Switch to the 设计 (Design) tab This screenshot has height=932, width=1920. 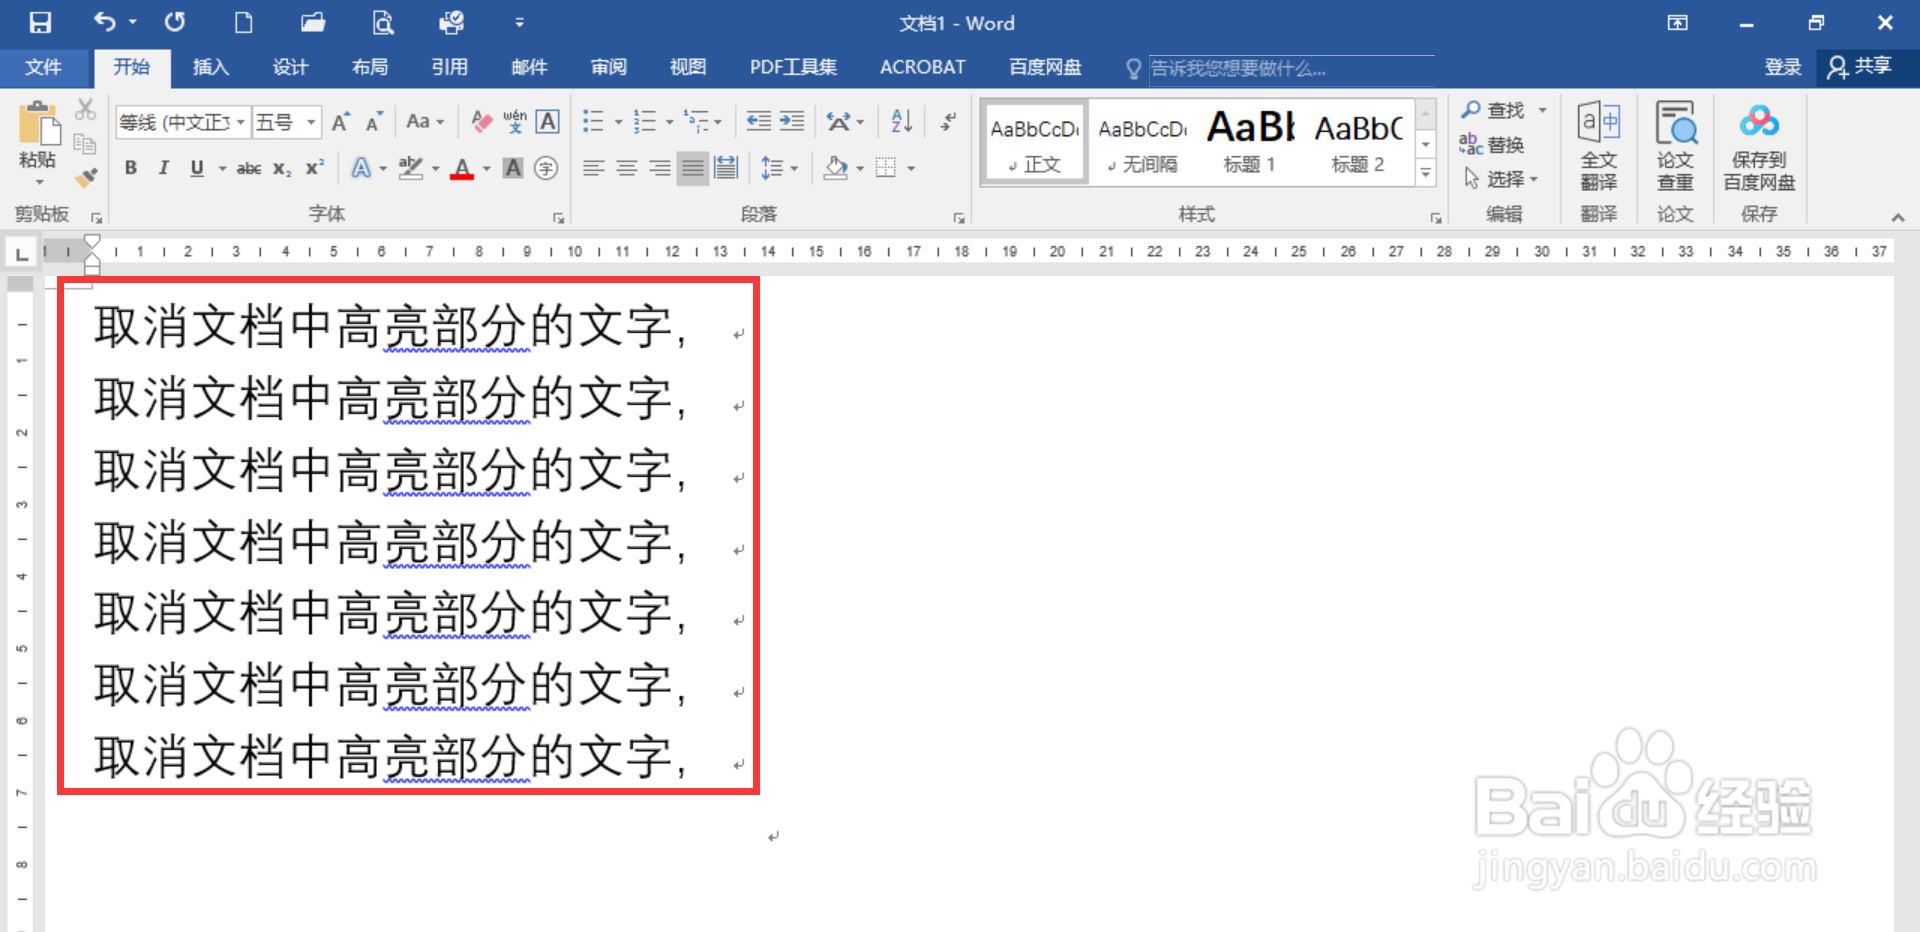290,67
